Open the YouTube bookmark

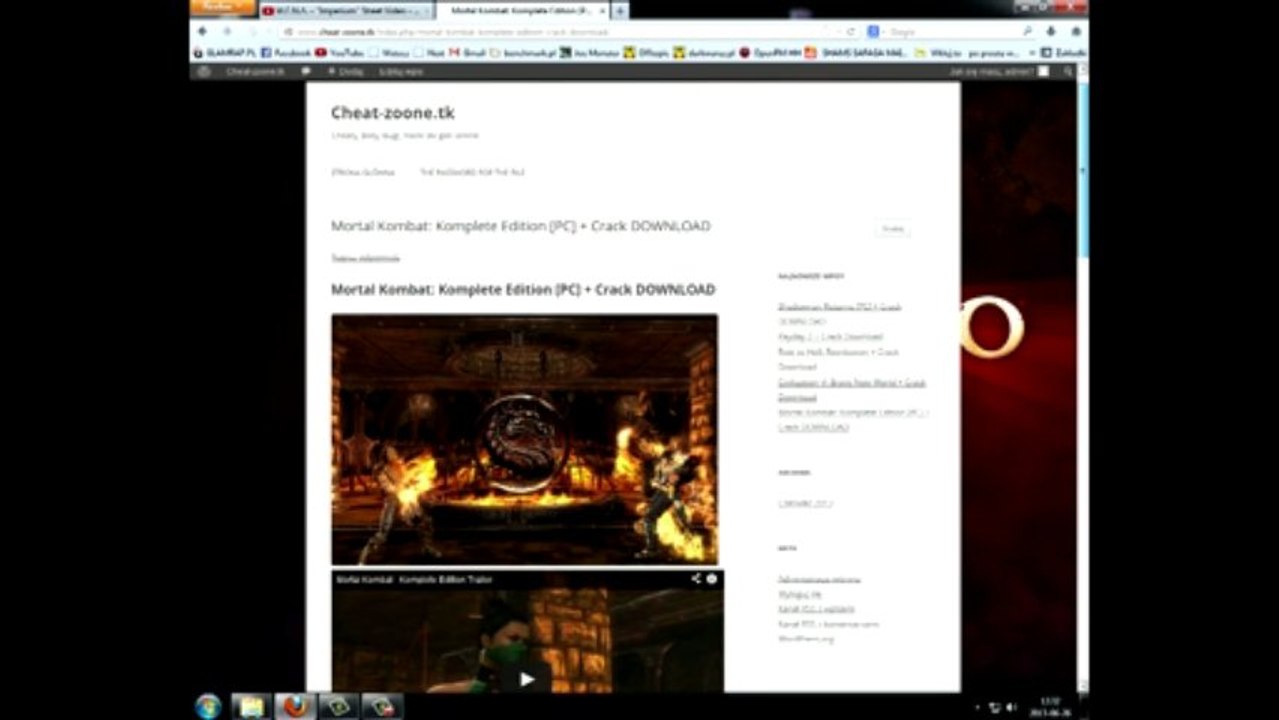click(x=340, y=52)
